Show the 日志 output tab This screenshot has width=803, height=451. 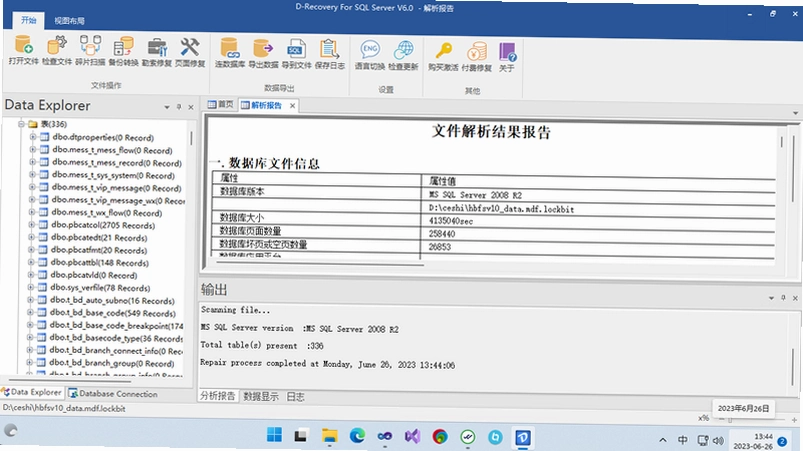(x=295, y=397)
